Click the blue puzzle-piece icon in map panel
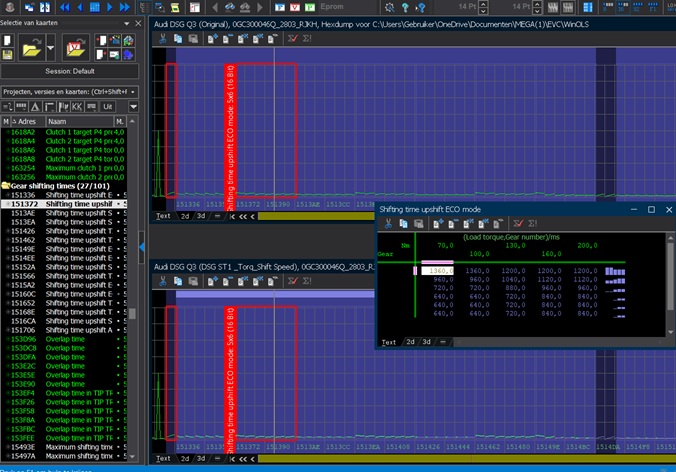Viewport: 676px width, 472px height. [128, 54]
